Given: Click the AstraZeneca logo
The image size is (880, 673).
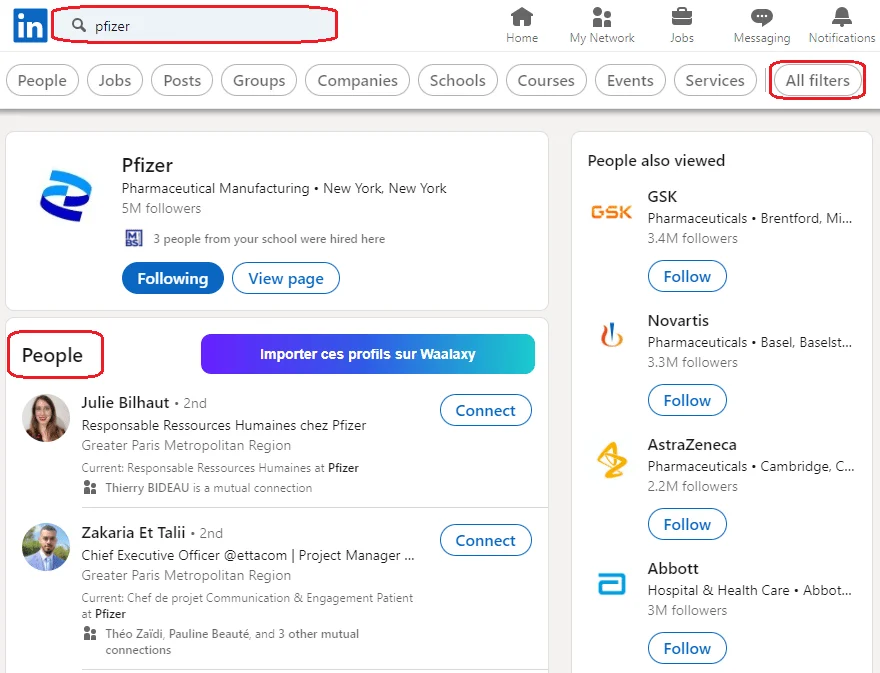Looking at the screenshot, I should [x=611, y=460].
